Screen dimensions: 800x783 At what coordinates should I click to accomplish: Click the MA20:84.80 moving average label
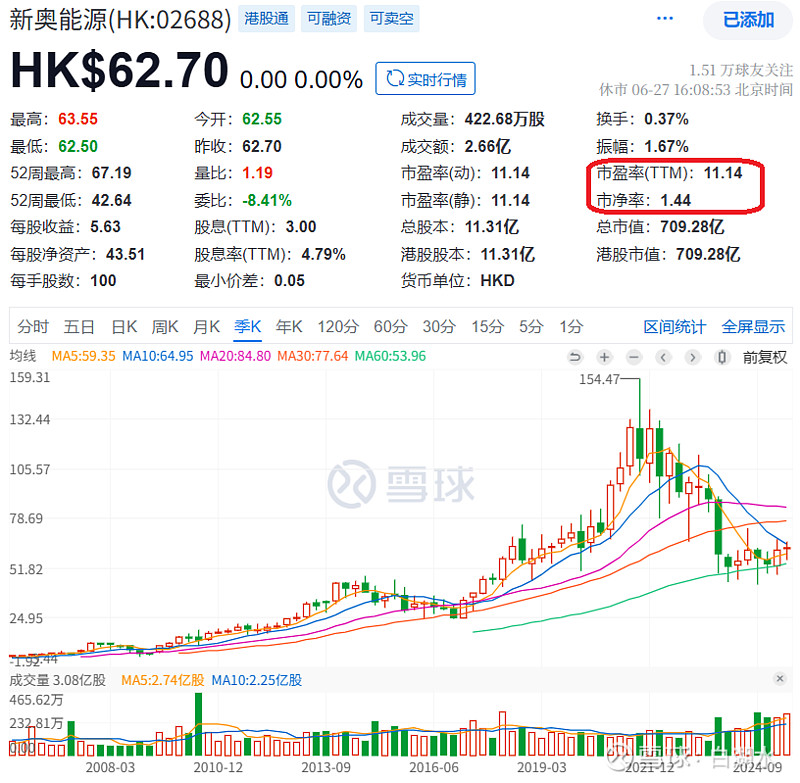pos(235,356)
